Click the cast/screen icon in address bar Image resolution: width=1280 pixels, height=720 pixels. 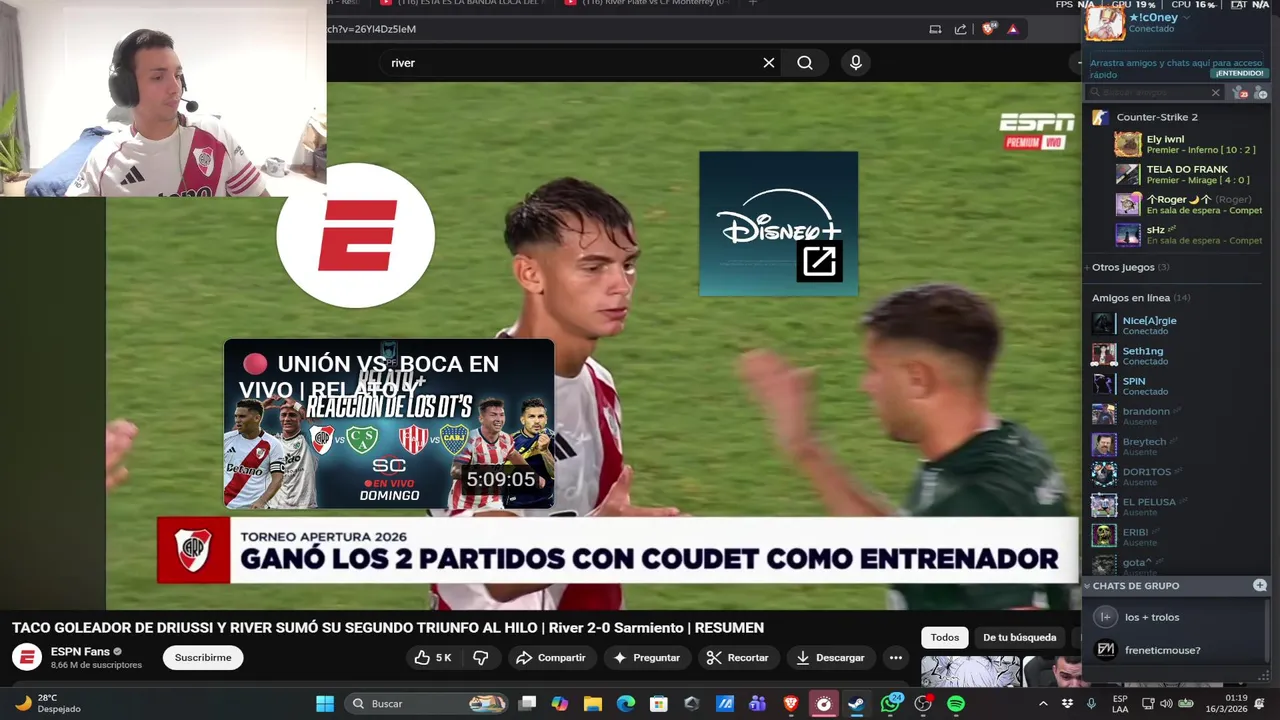click(x=935, y=29)
